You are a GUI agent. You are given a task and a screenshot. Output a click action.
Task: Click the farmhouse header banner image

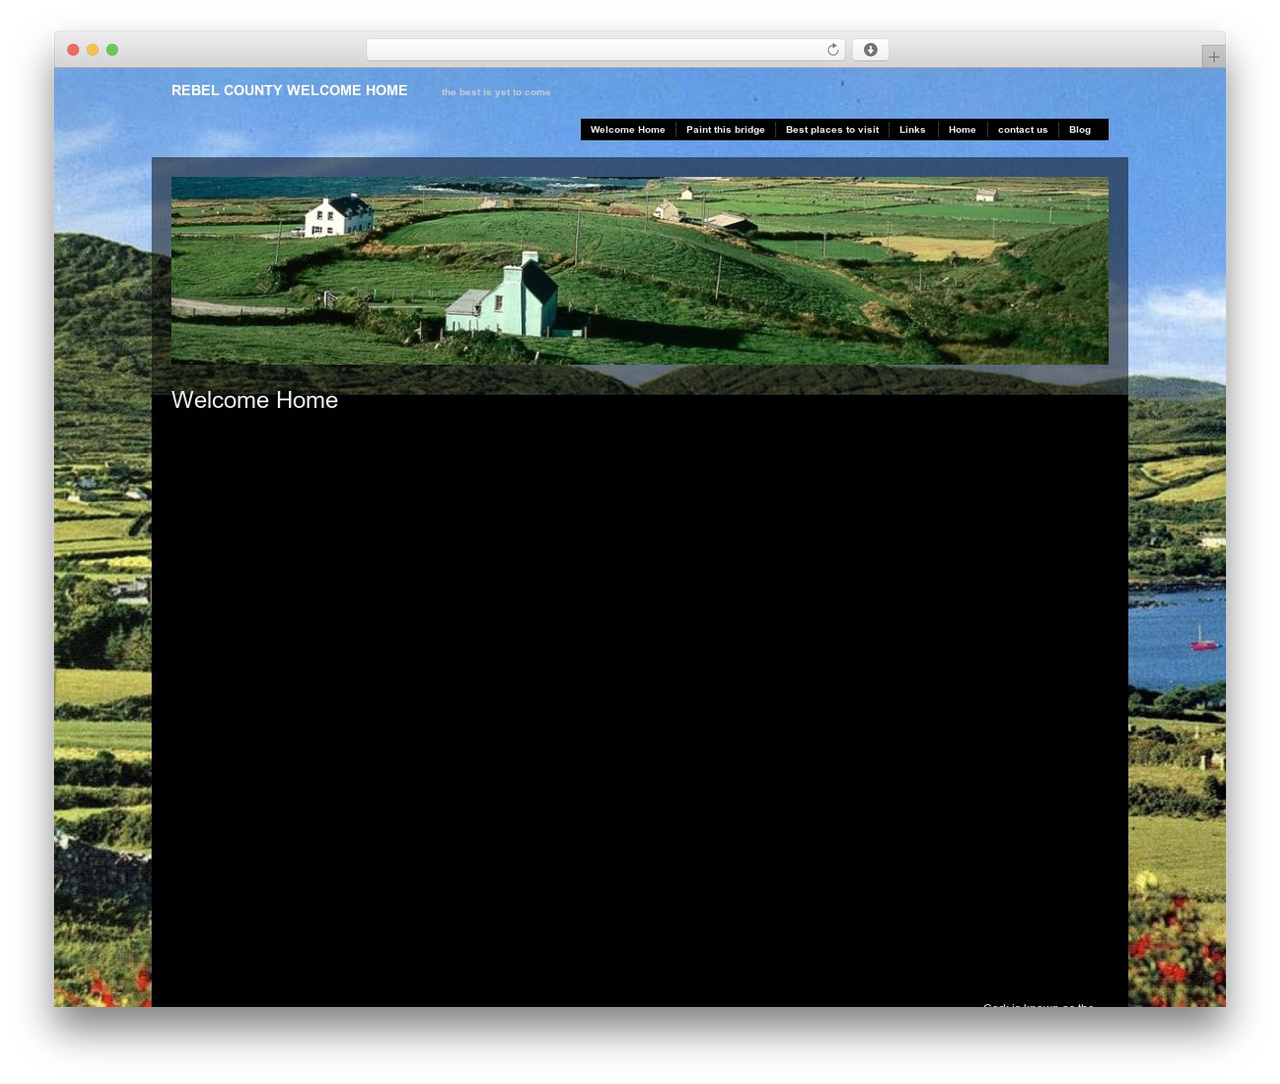tap(640, 271)
